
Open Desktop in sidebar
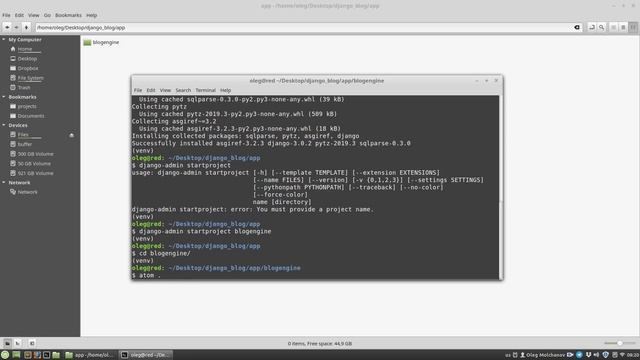click(x=27, y=59)
